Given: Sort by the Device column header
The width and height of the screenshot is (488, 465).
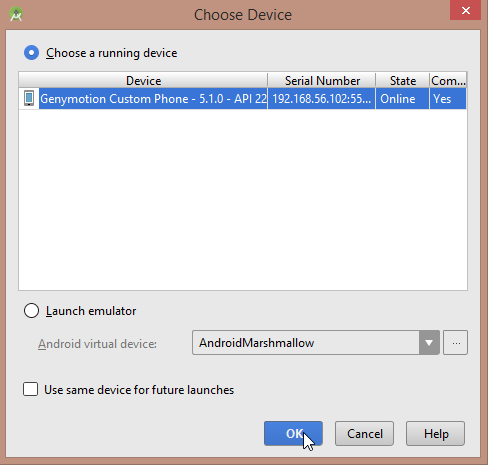Looking at the screenshot, I should [x=143, y=80].
